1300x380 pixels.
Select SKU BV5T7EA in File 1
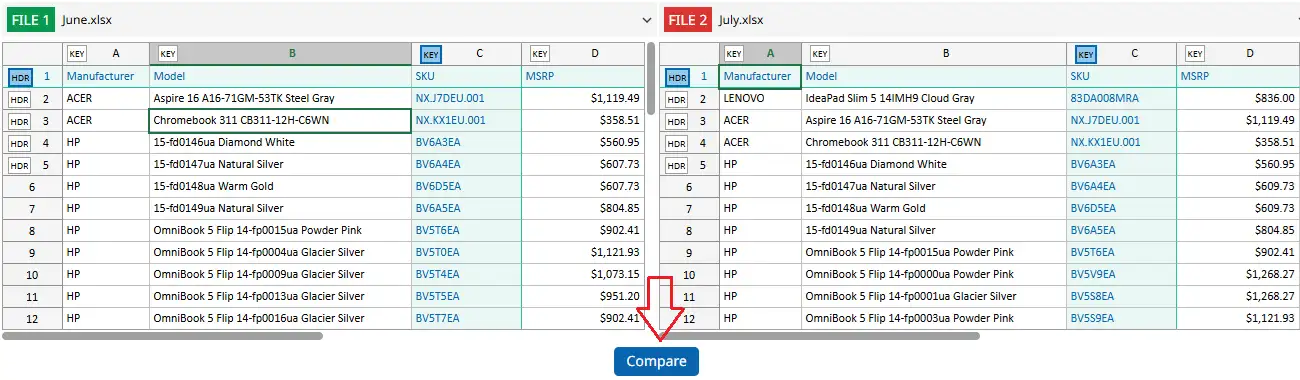coord(466,318)
